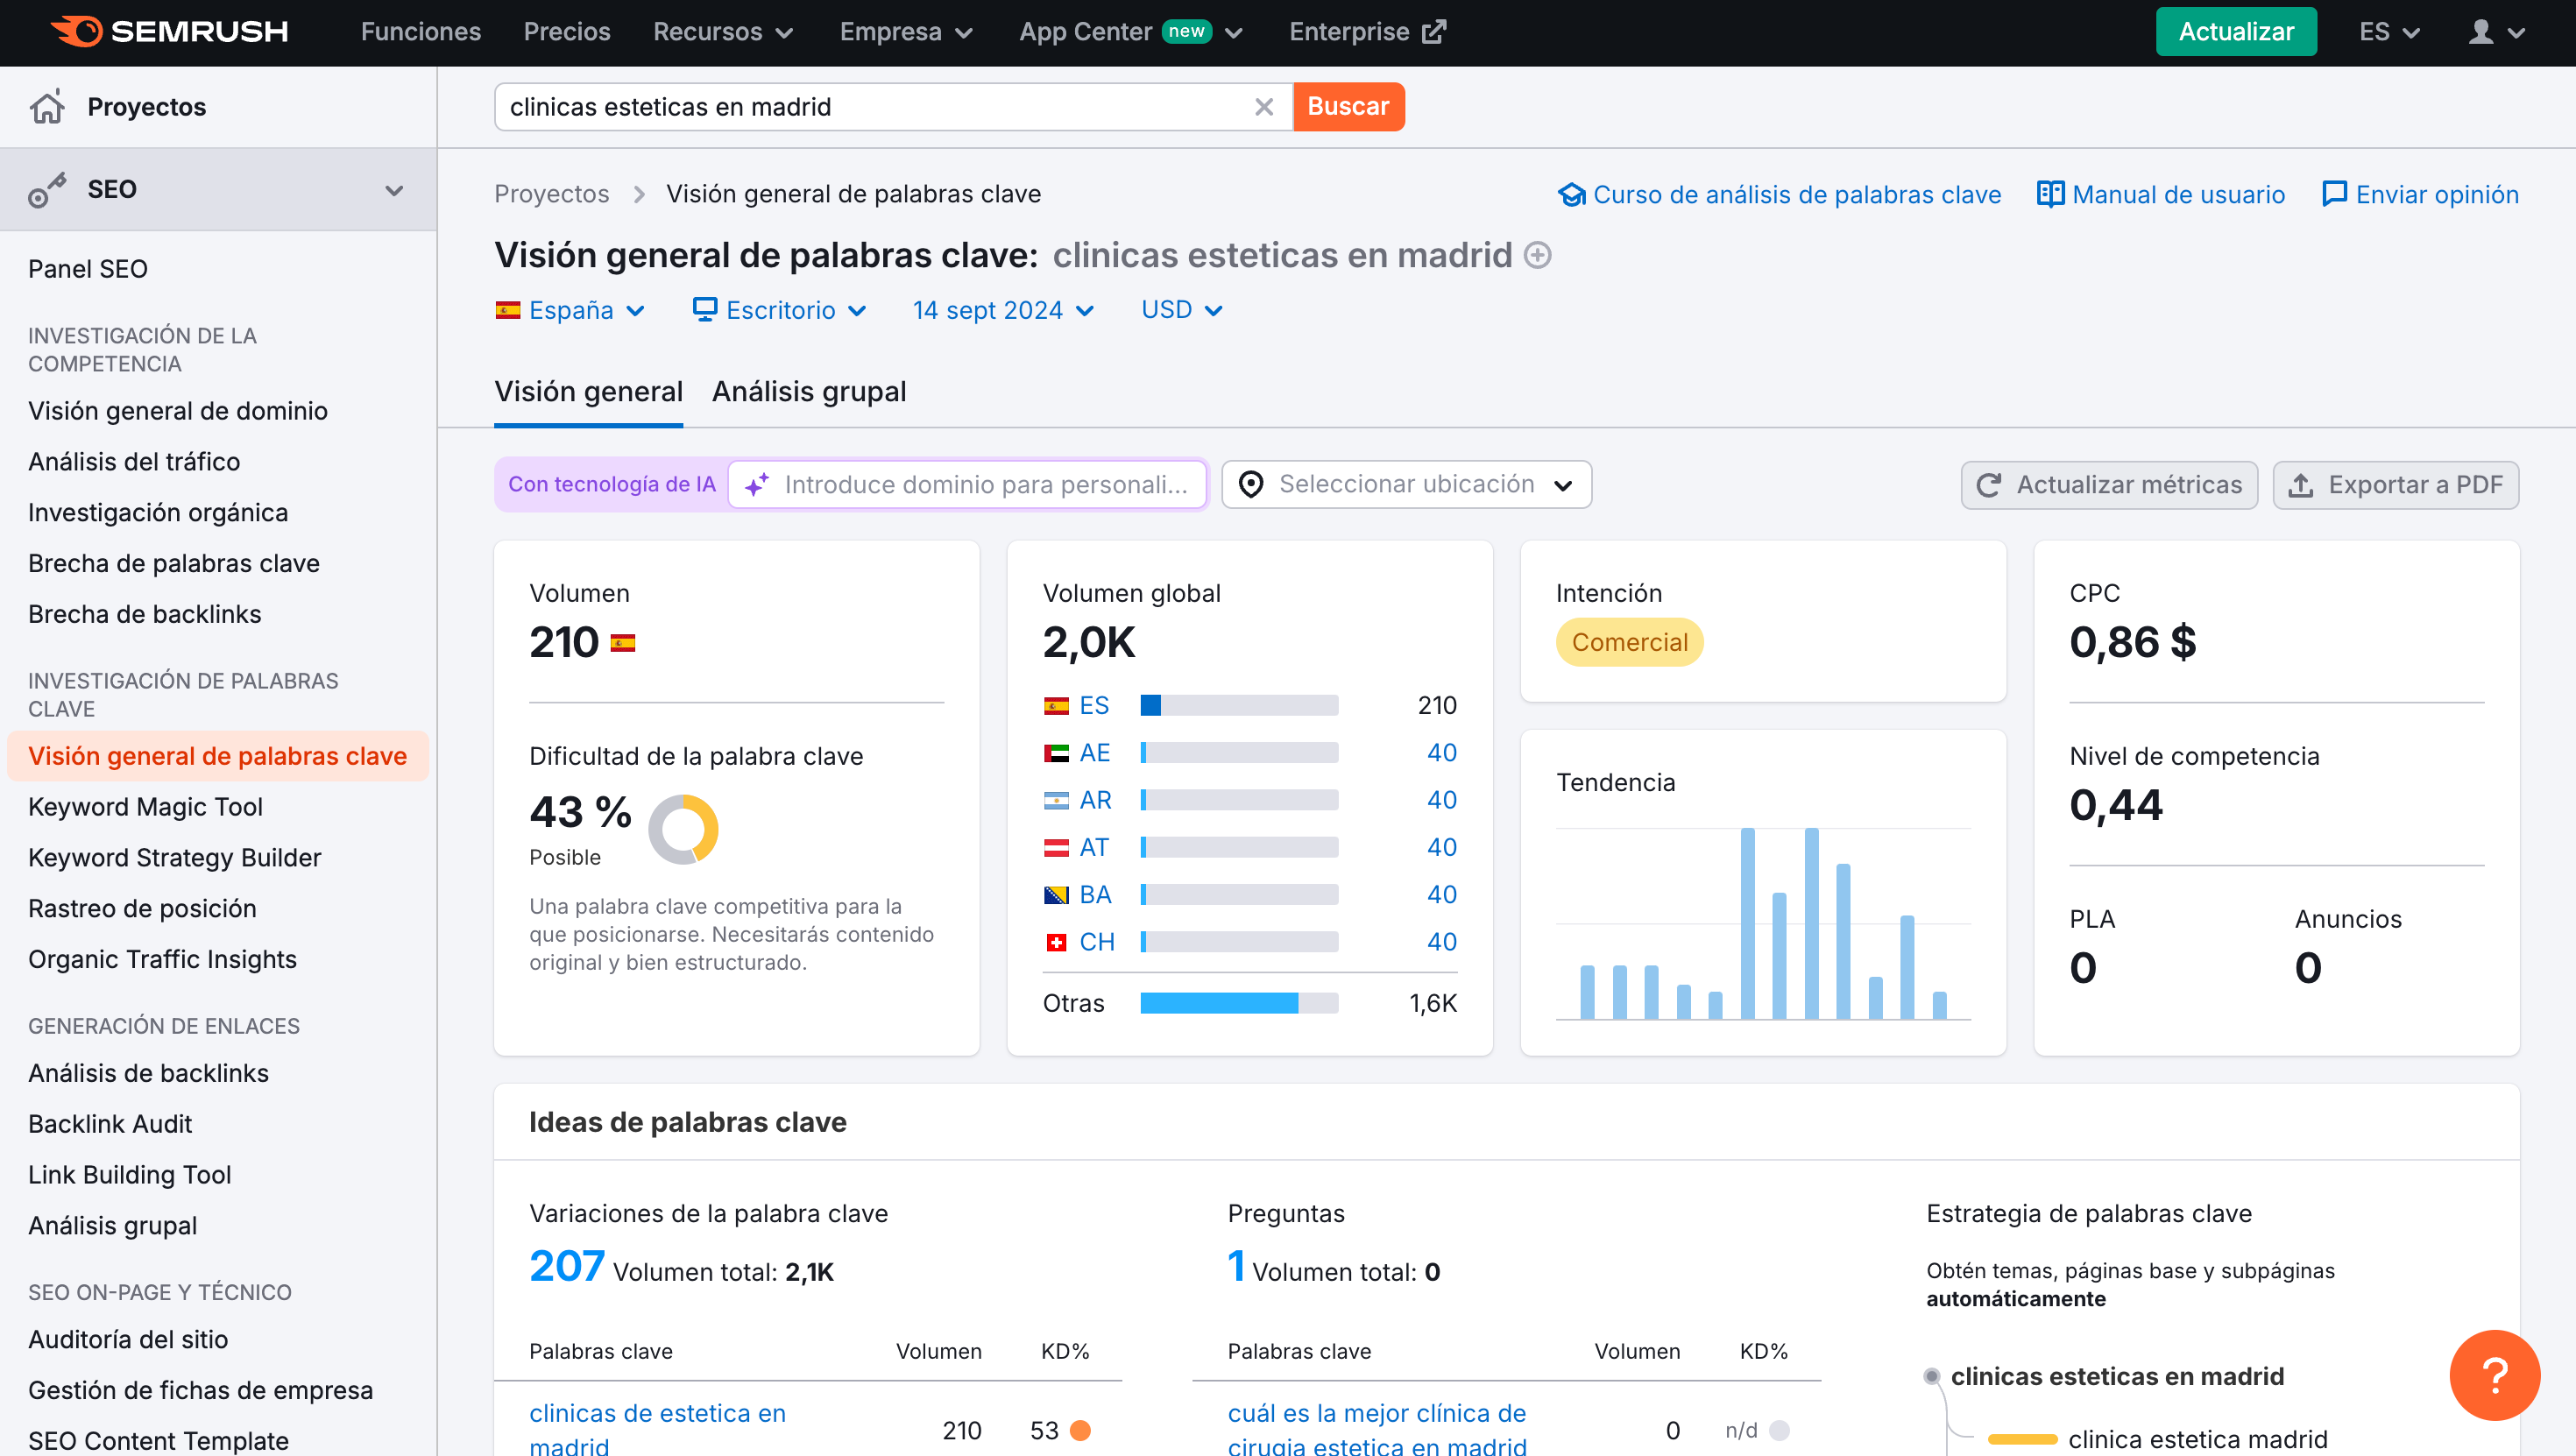Open 'cuál es la mejor clínica' question link
This screenshot has width=2576, height=1456.
tap(1377, 1430)
